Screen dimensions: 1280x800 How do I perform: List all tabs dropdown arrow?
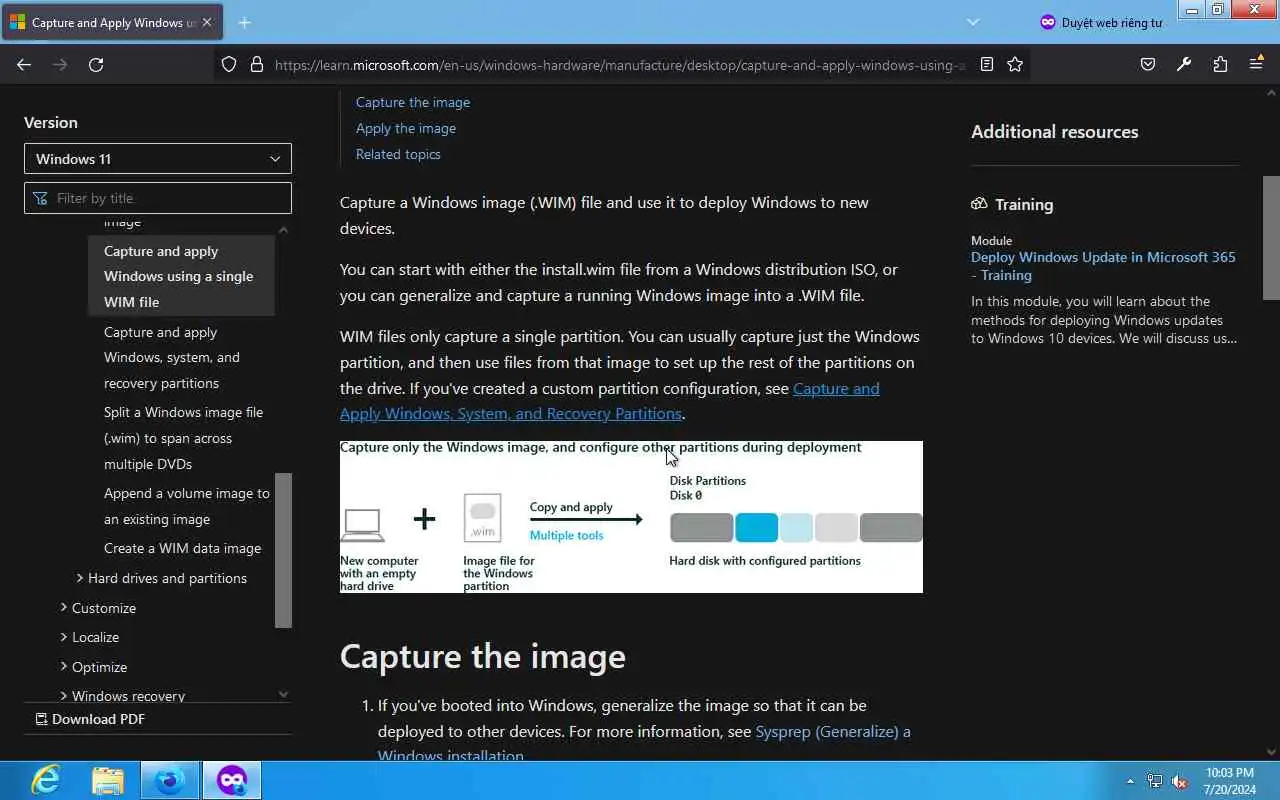[973, 22]
